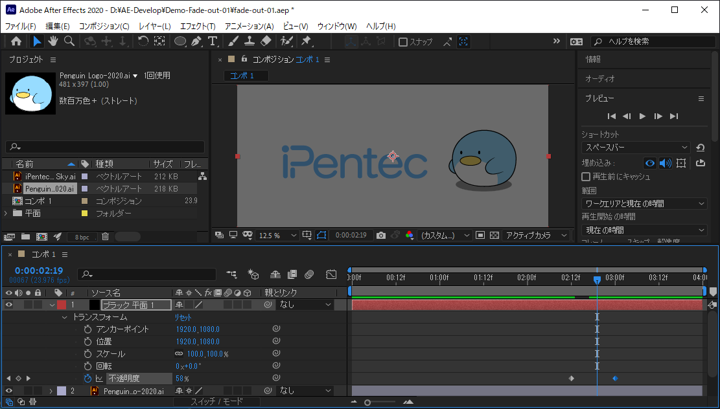Select the Ellipse shape tool
Image resolution: width=720 pixels, height=409 pixels.
[x=180, y=42]
